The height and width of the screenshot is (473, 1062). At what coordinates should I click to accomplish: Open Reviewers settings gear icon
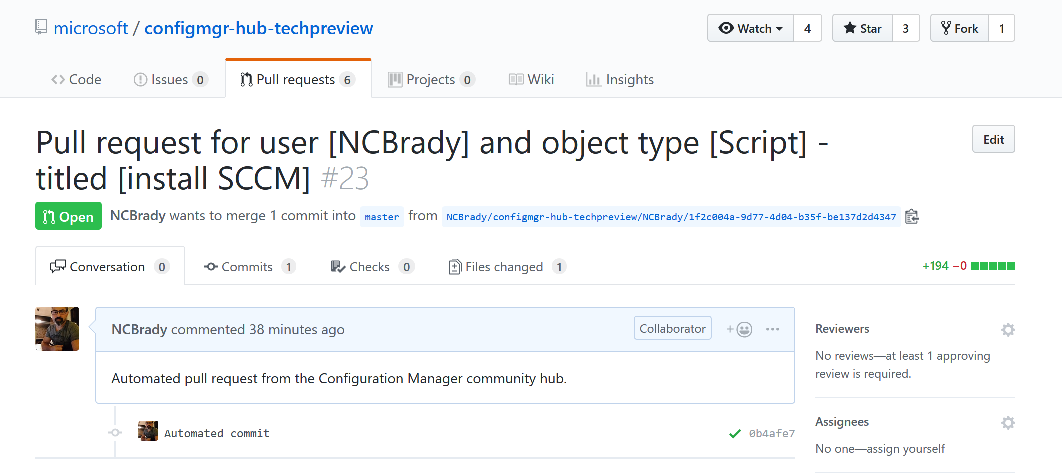point(1008,330)
